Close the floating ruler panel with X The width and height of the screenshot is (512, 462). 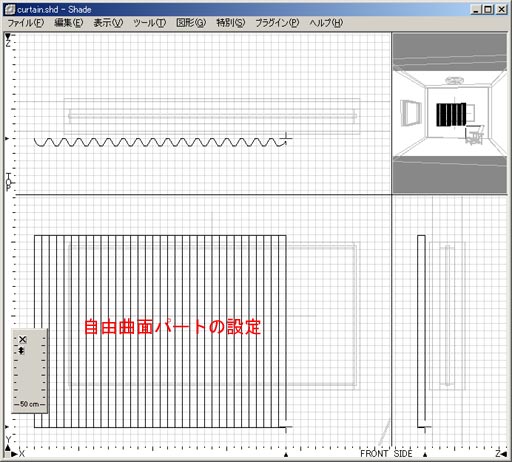click(x=22, y=339)
